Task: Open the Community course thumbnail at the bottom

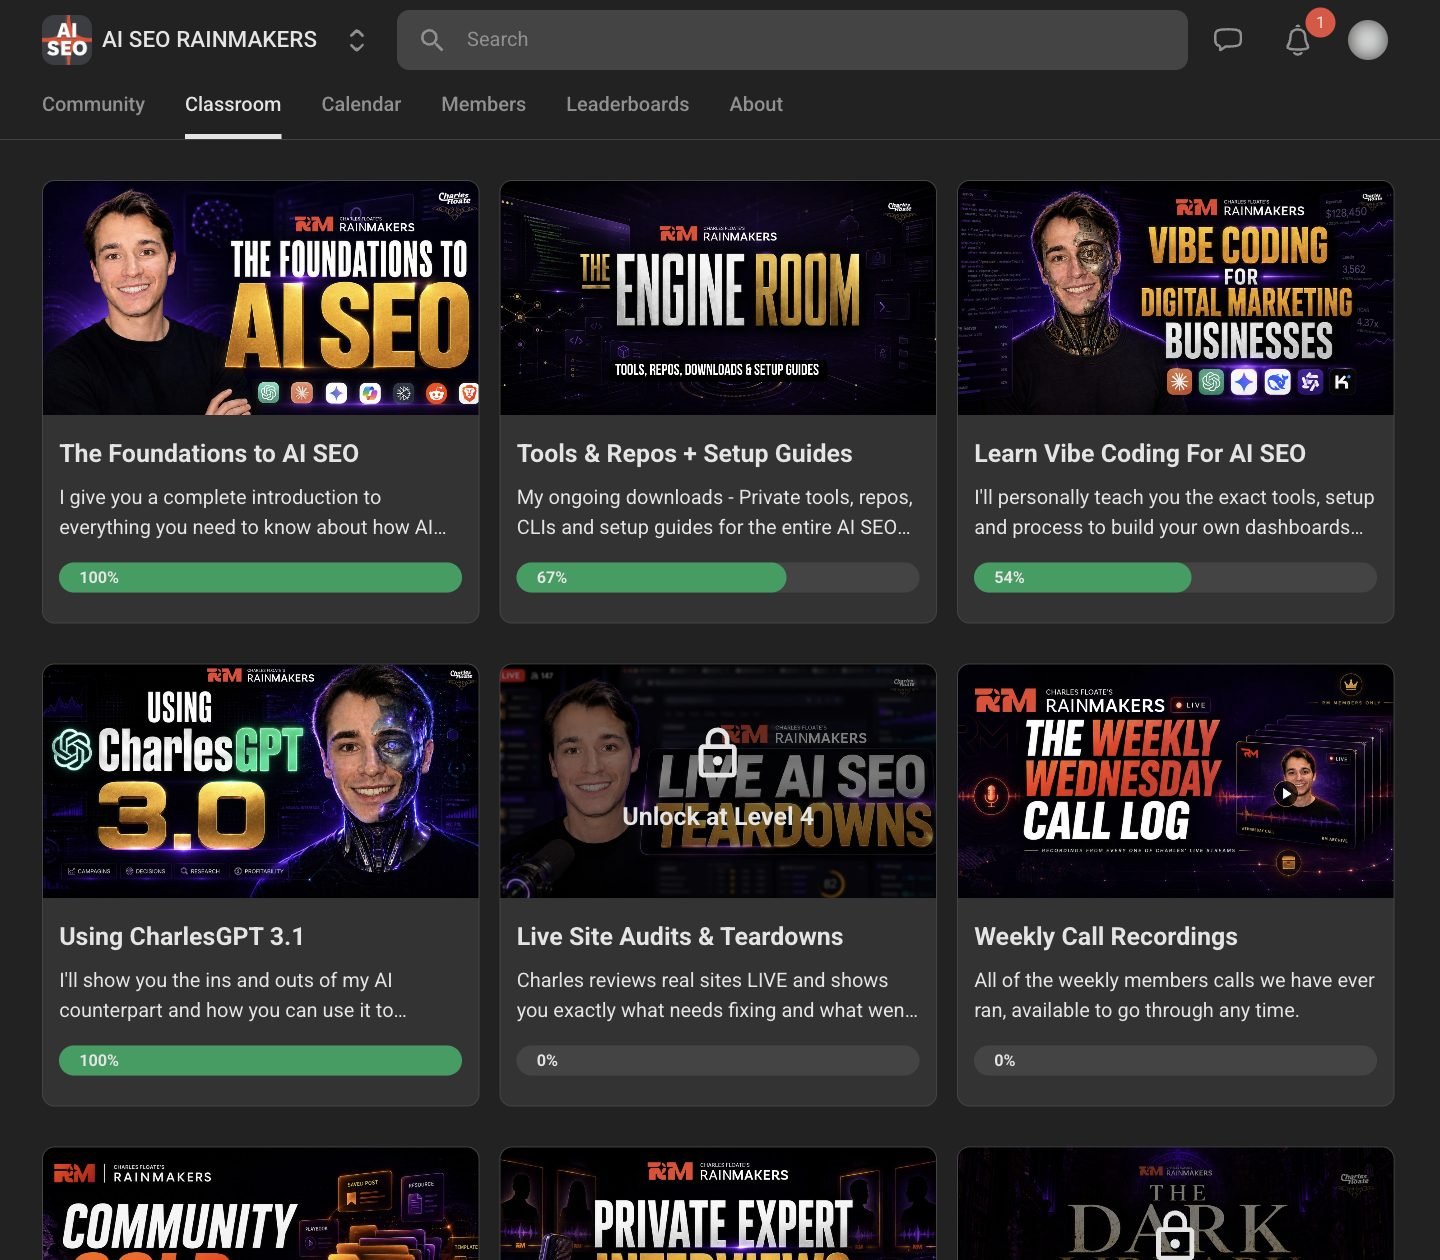Action: (261, 1204)
